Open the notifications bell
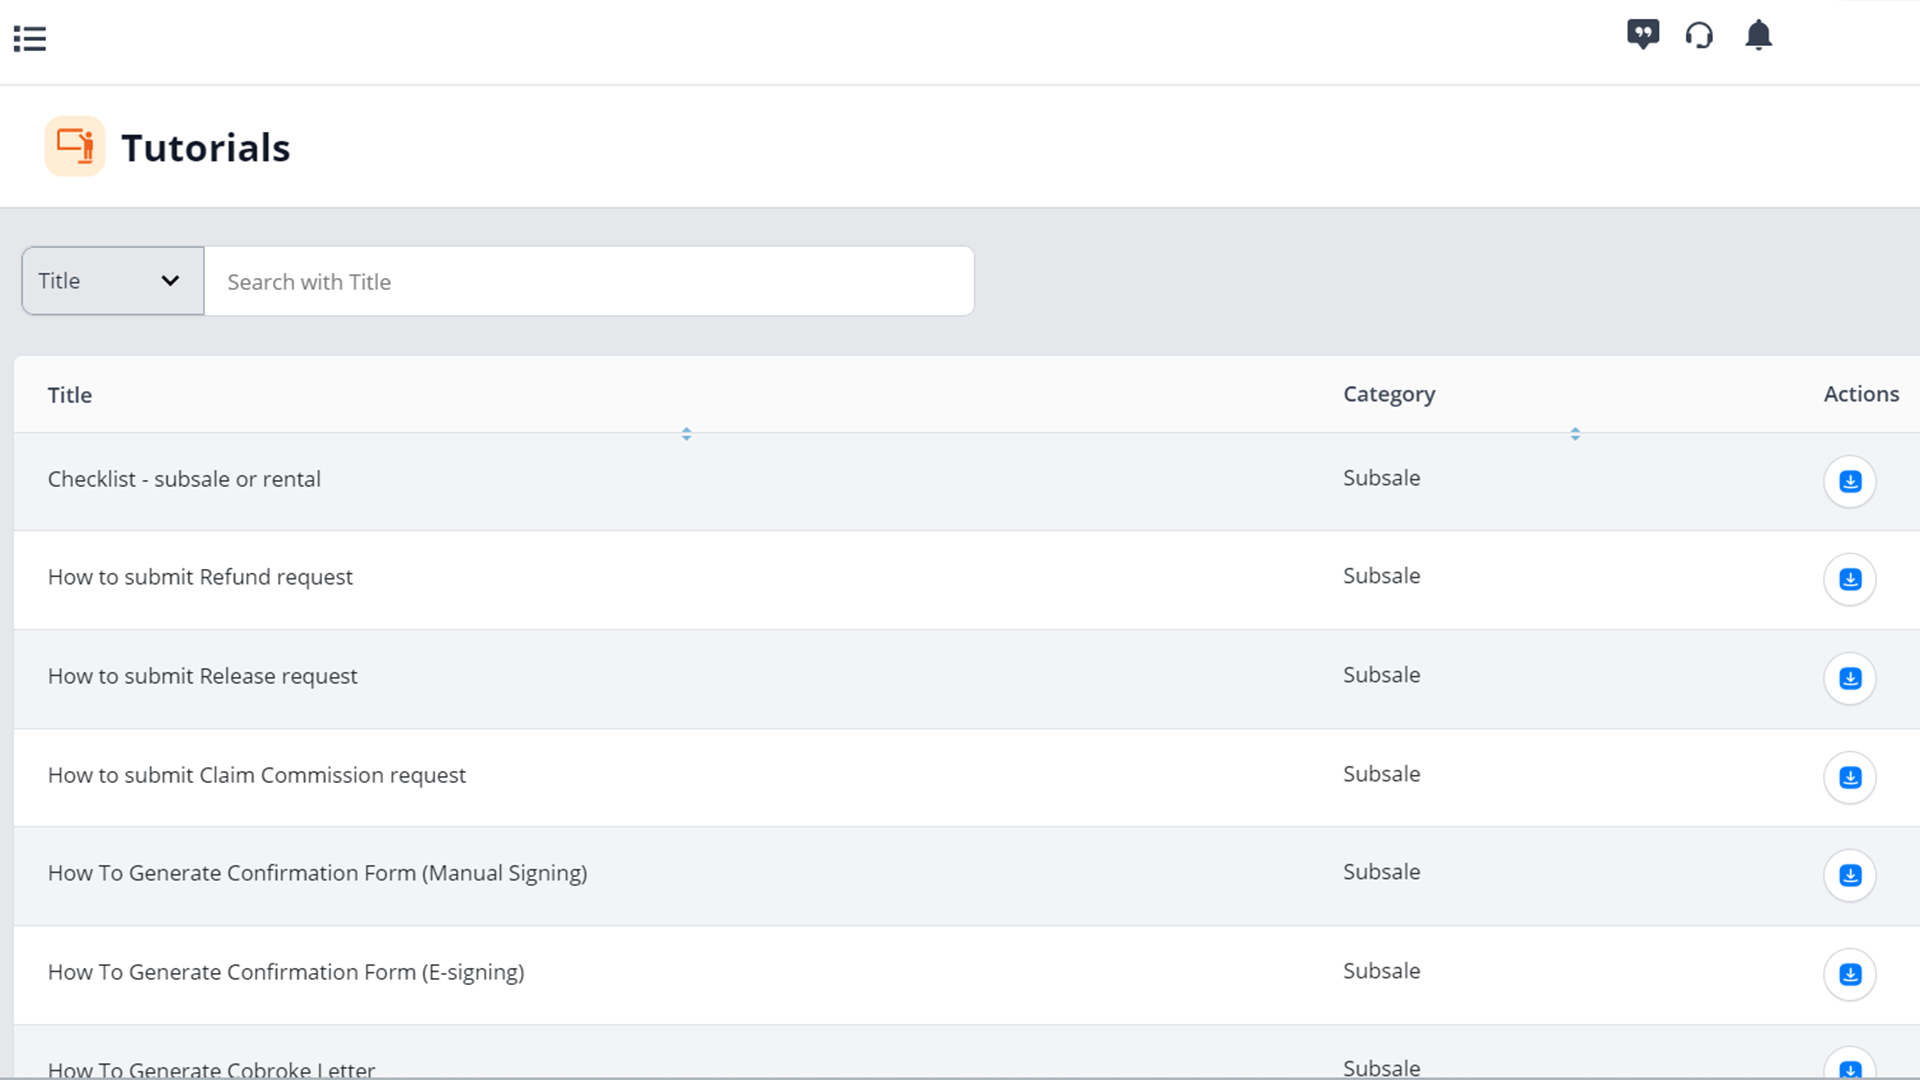This screenshot has width=1920, height=1080. tap(1758, 36)
